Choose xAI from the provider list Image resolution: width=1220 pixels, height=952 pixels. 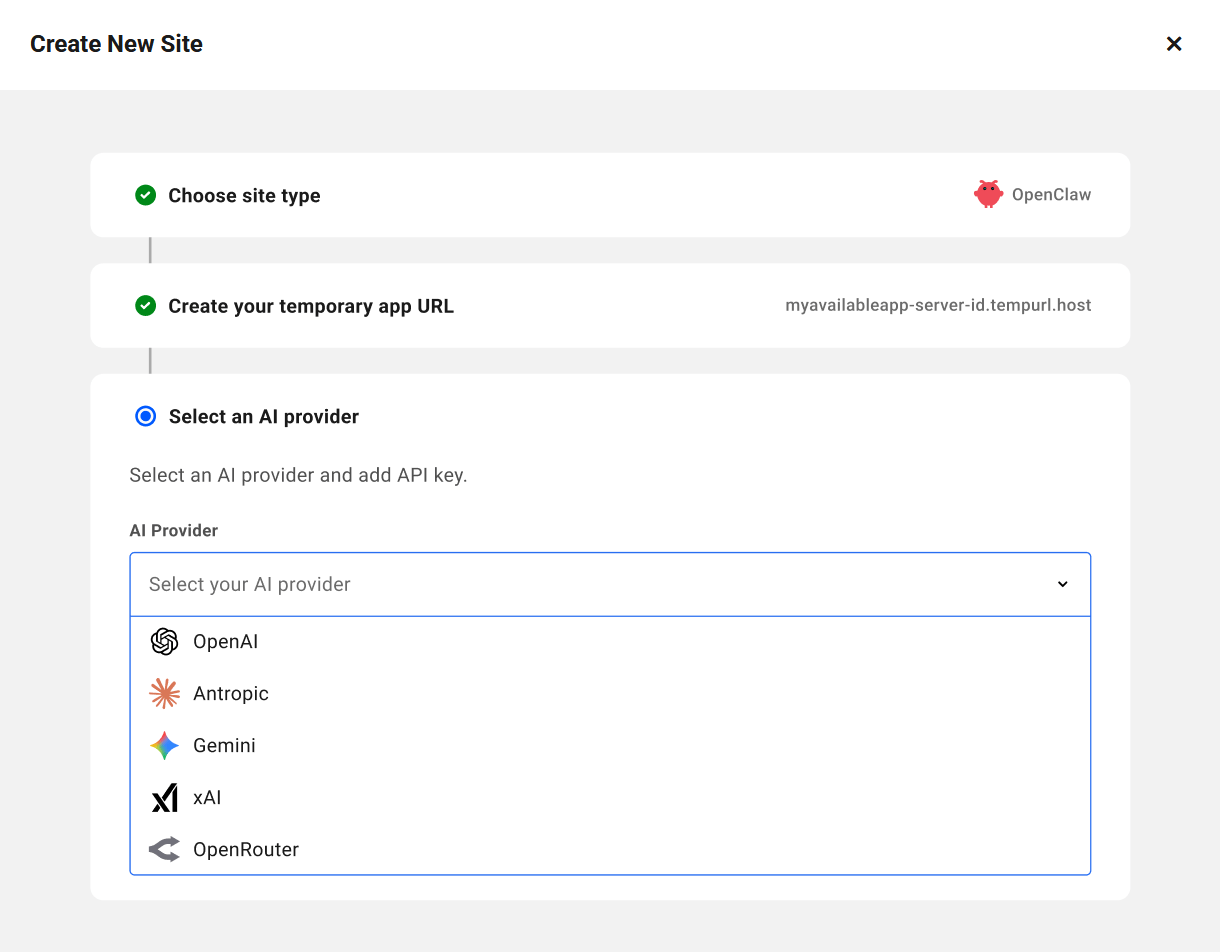tap(610, 798)
